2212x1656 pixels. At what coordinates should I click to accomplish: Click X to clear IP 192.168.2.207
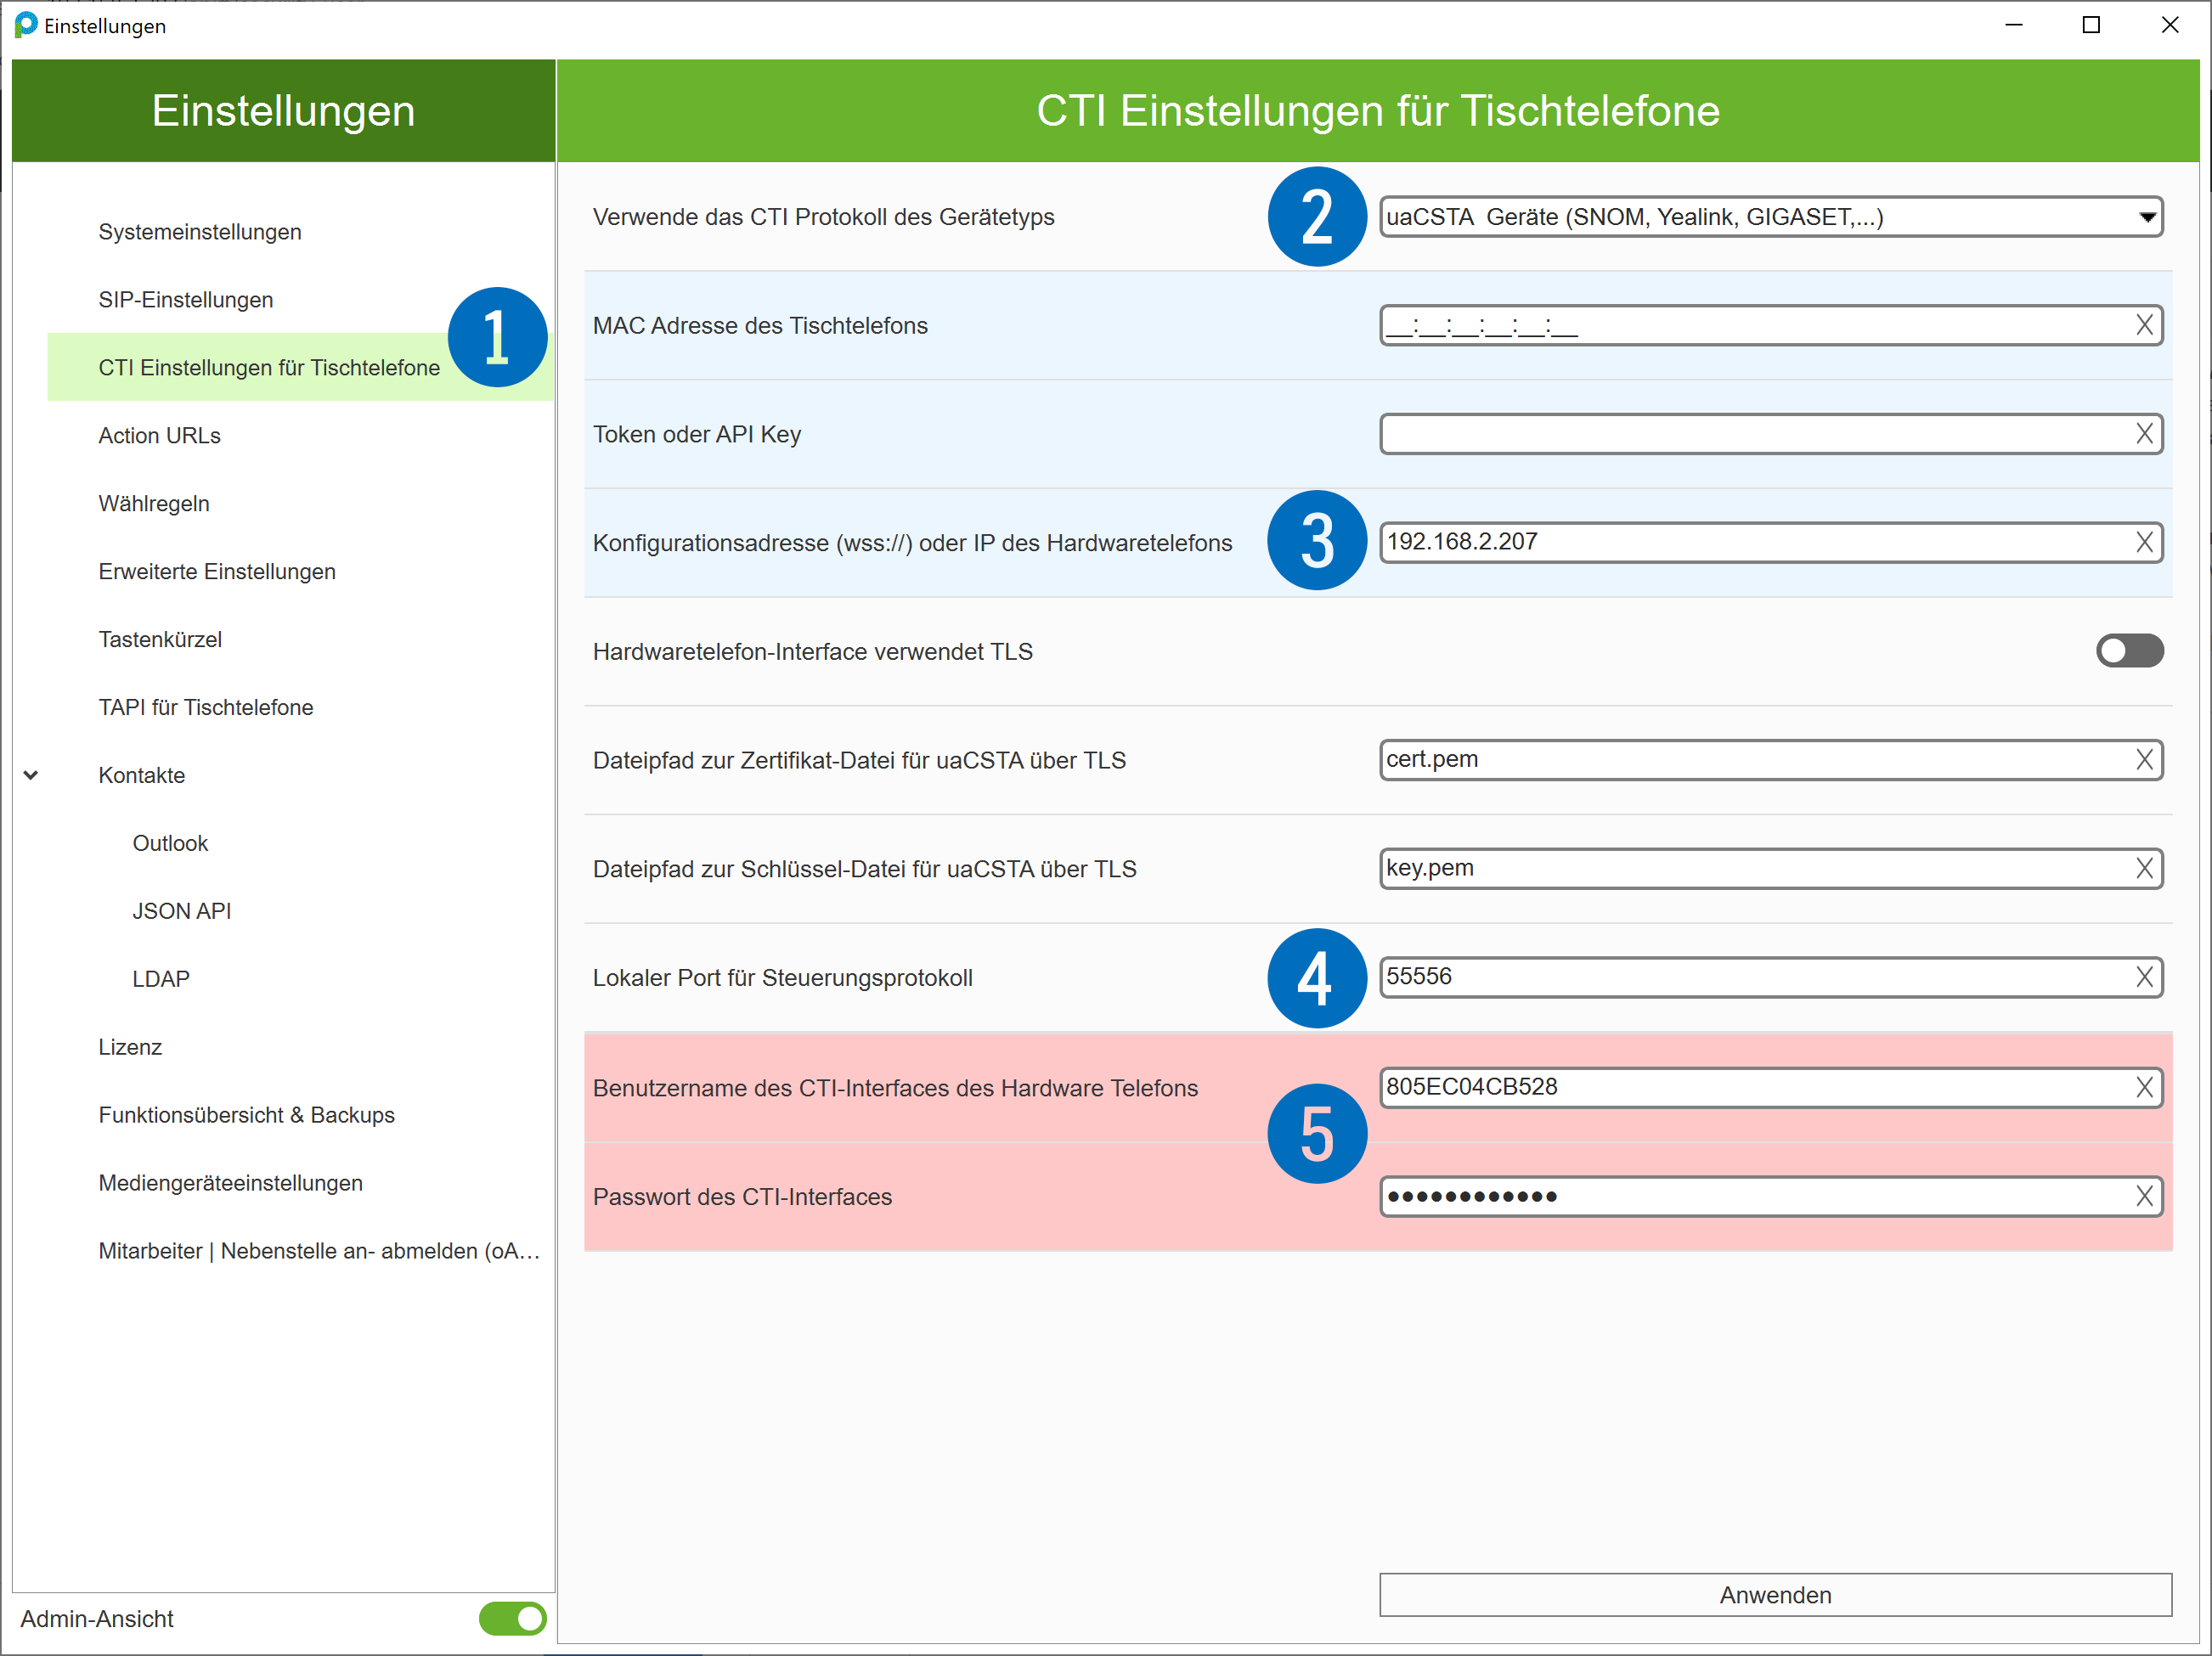pyautogui.click(x=2144, y=542)
